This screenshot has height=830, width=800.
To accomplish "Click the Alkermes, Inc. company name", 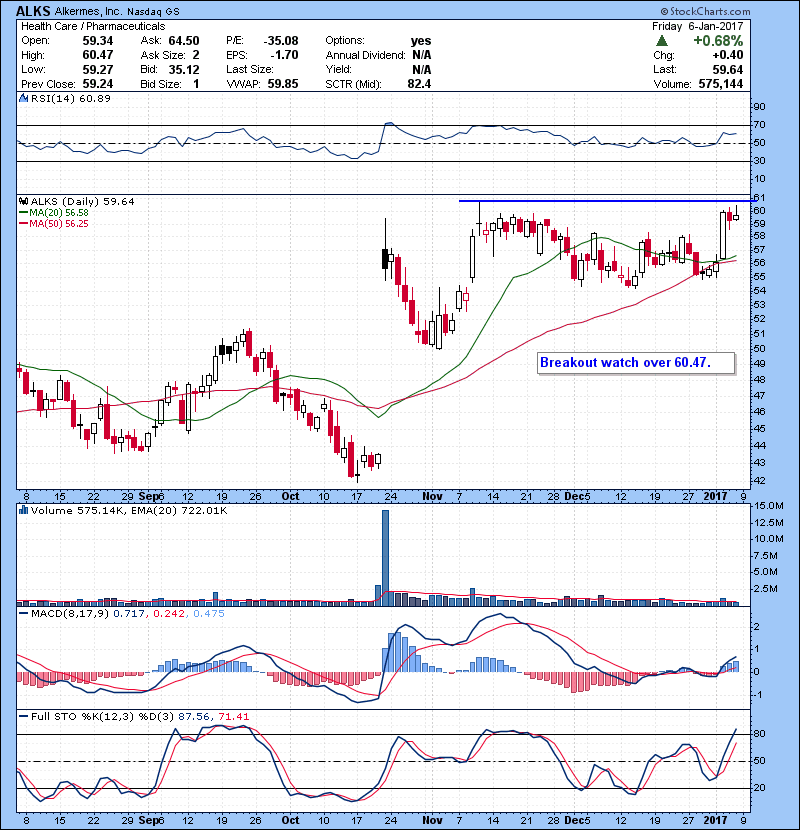I will click(x=88, y=11).
